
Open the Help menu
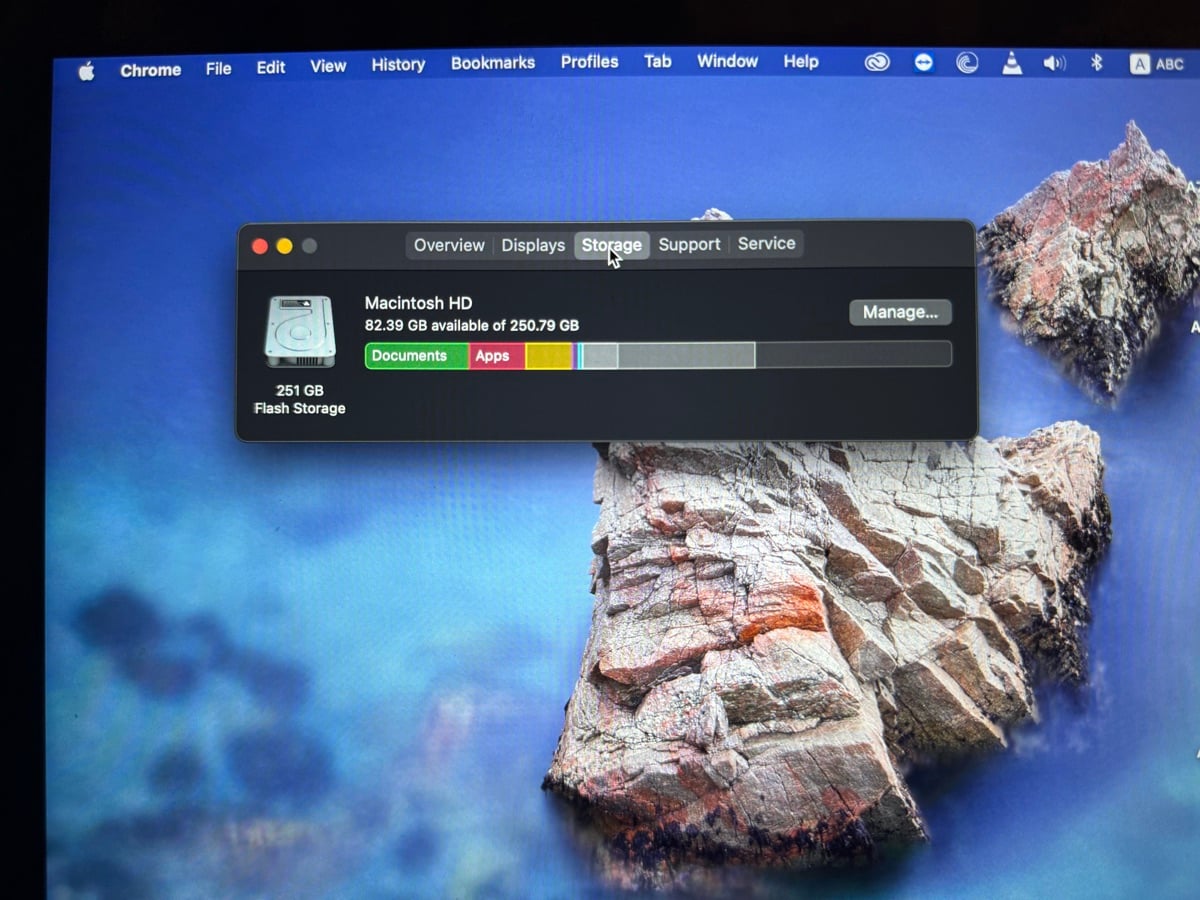click(x=800, y=61)
